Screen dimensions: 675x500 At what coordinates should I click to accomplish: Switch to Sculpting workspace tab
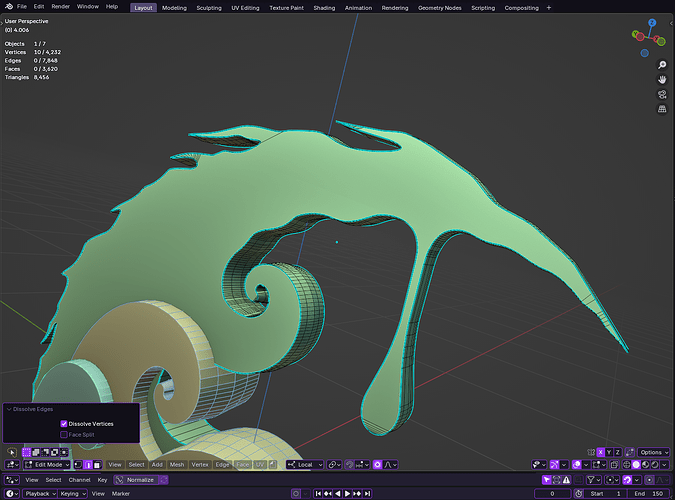point(209,8)
